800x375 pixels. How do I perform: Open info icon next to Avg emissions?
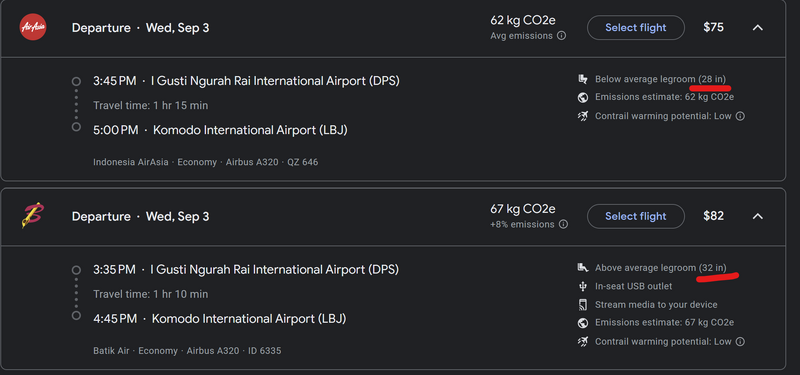coord(561,36)
